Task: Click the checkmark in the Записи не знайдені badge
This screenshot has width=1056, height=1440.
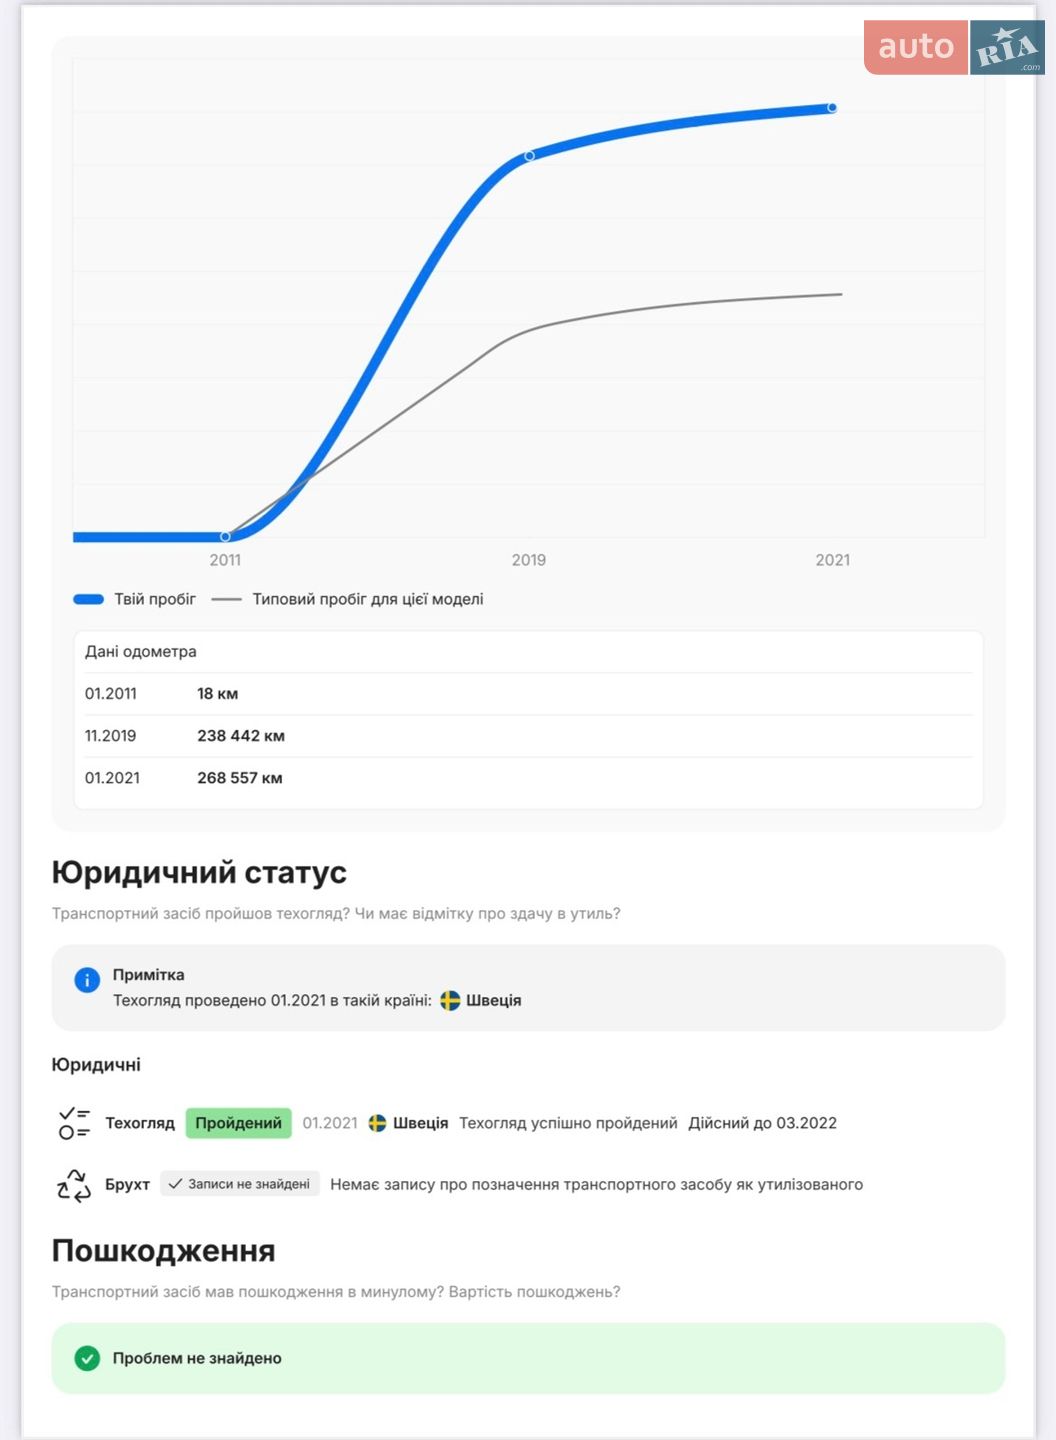Action: click(x=175, y=1184)
